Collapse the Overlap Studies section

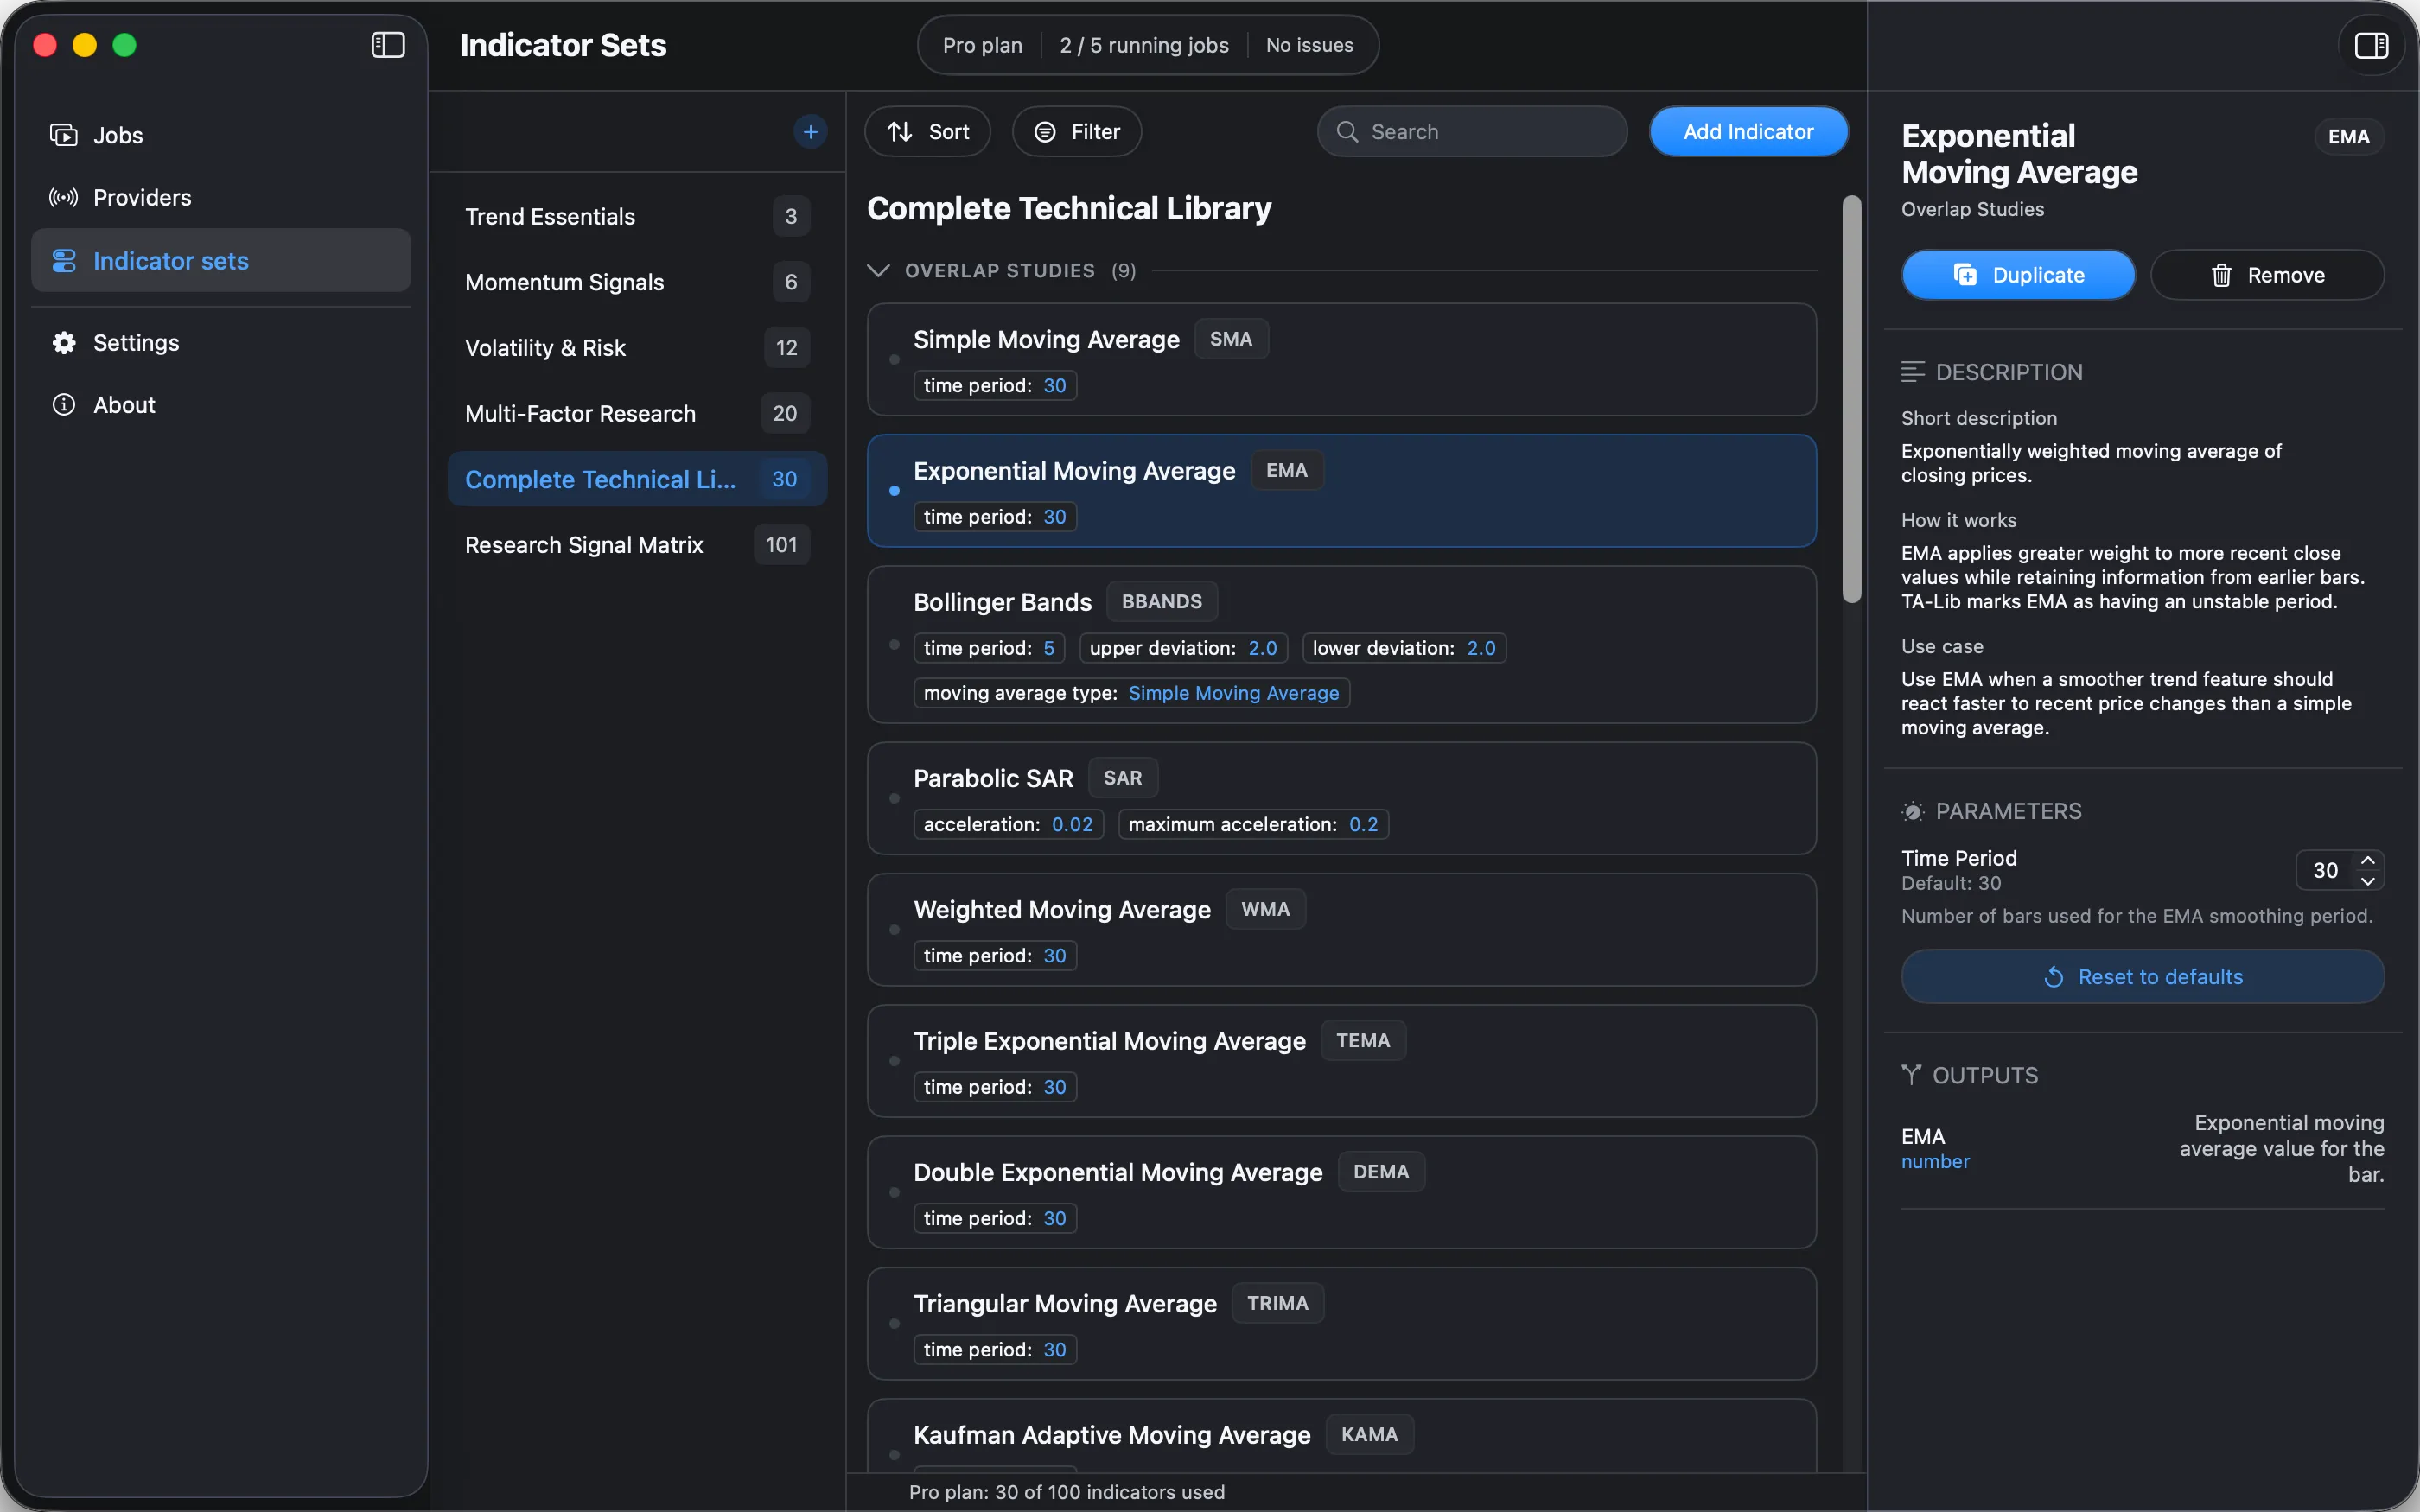point(878,270)
